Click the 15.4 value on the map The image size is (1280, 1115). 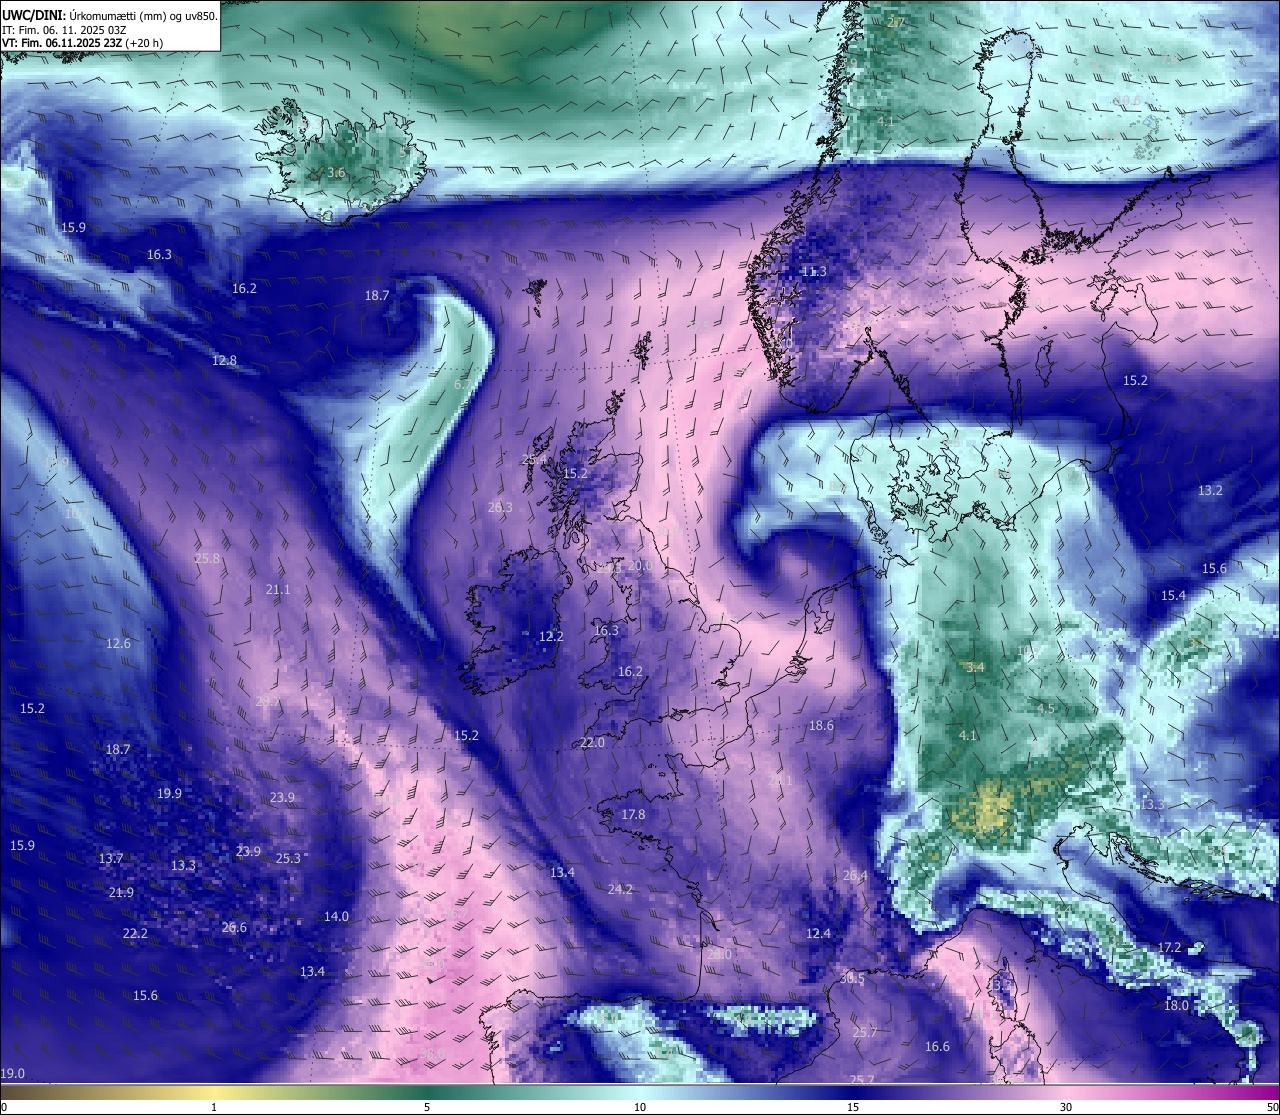(x=1173, y=596)
